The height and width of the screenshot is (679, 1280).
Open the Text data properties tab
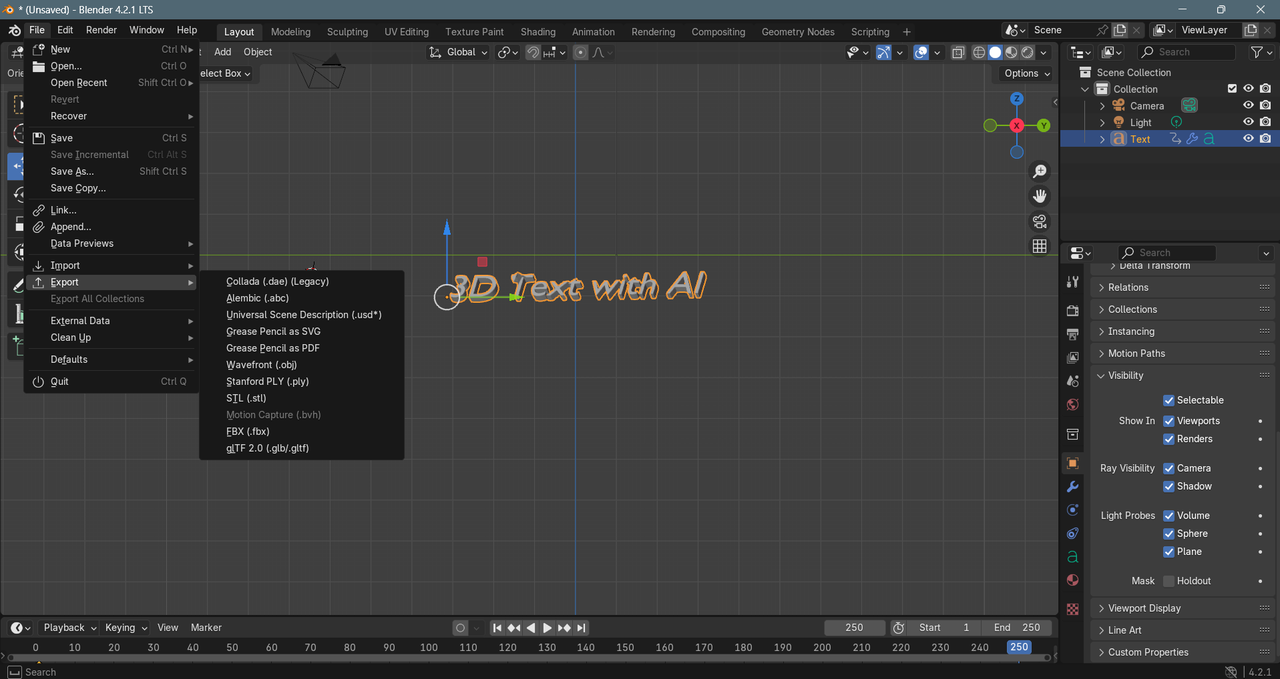1073,556
